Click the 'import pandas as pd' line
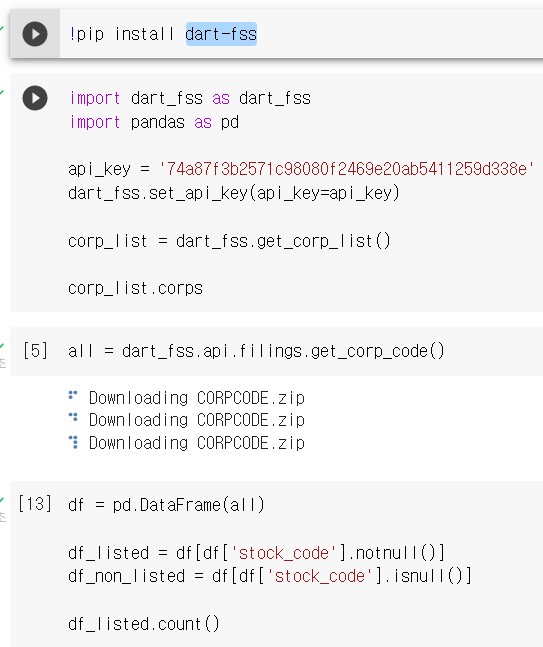Screen dimensions: 543x647 154,123
